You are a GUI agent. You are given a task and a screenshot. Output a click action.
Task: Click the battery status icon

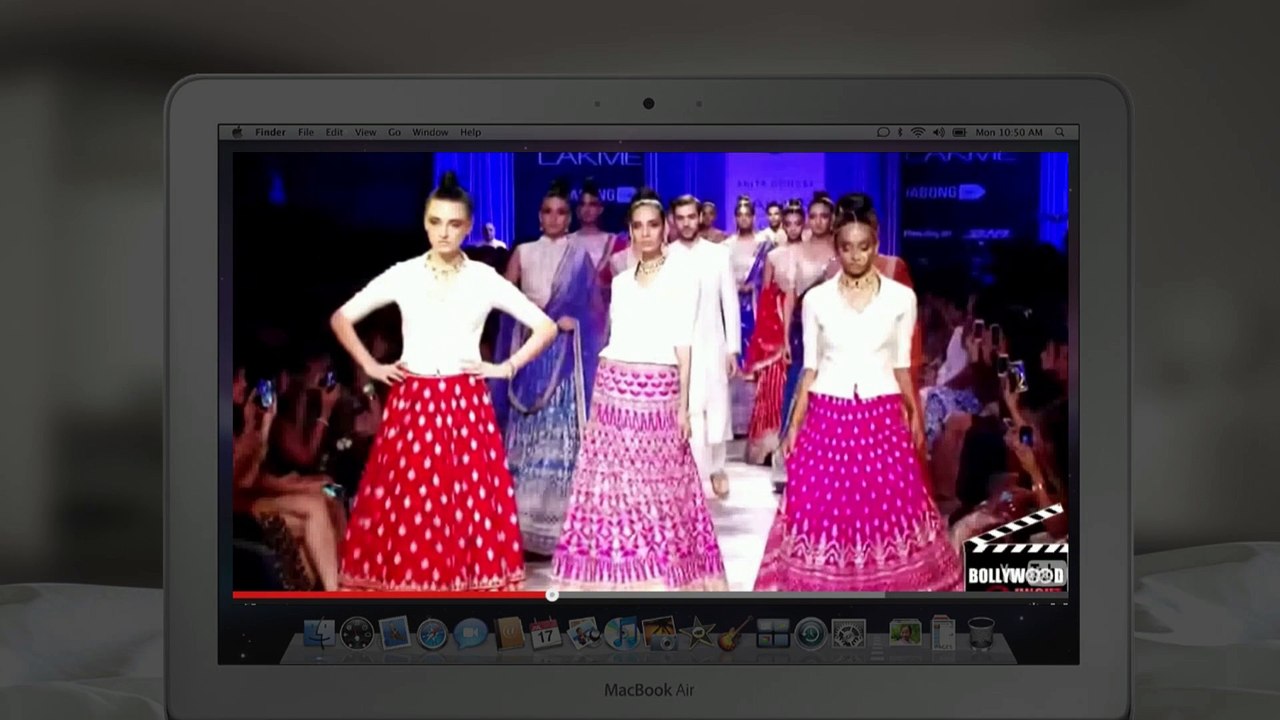[x=960, y=132]
